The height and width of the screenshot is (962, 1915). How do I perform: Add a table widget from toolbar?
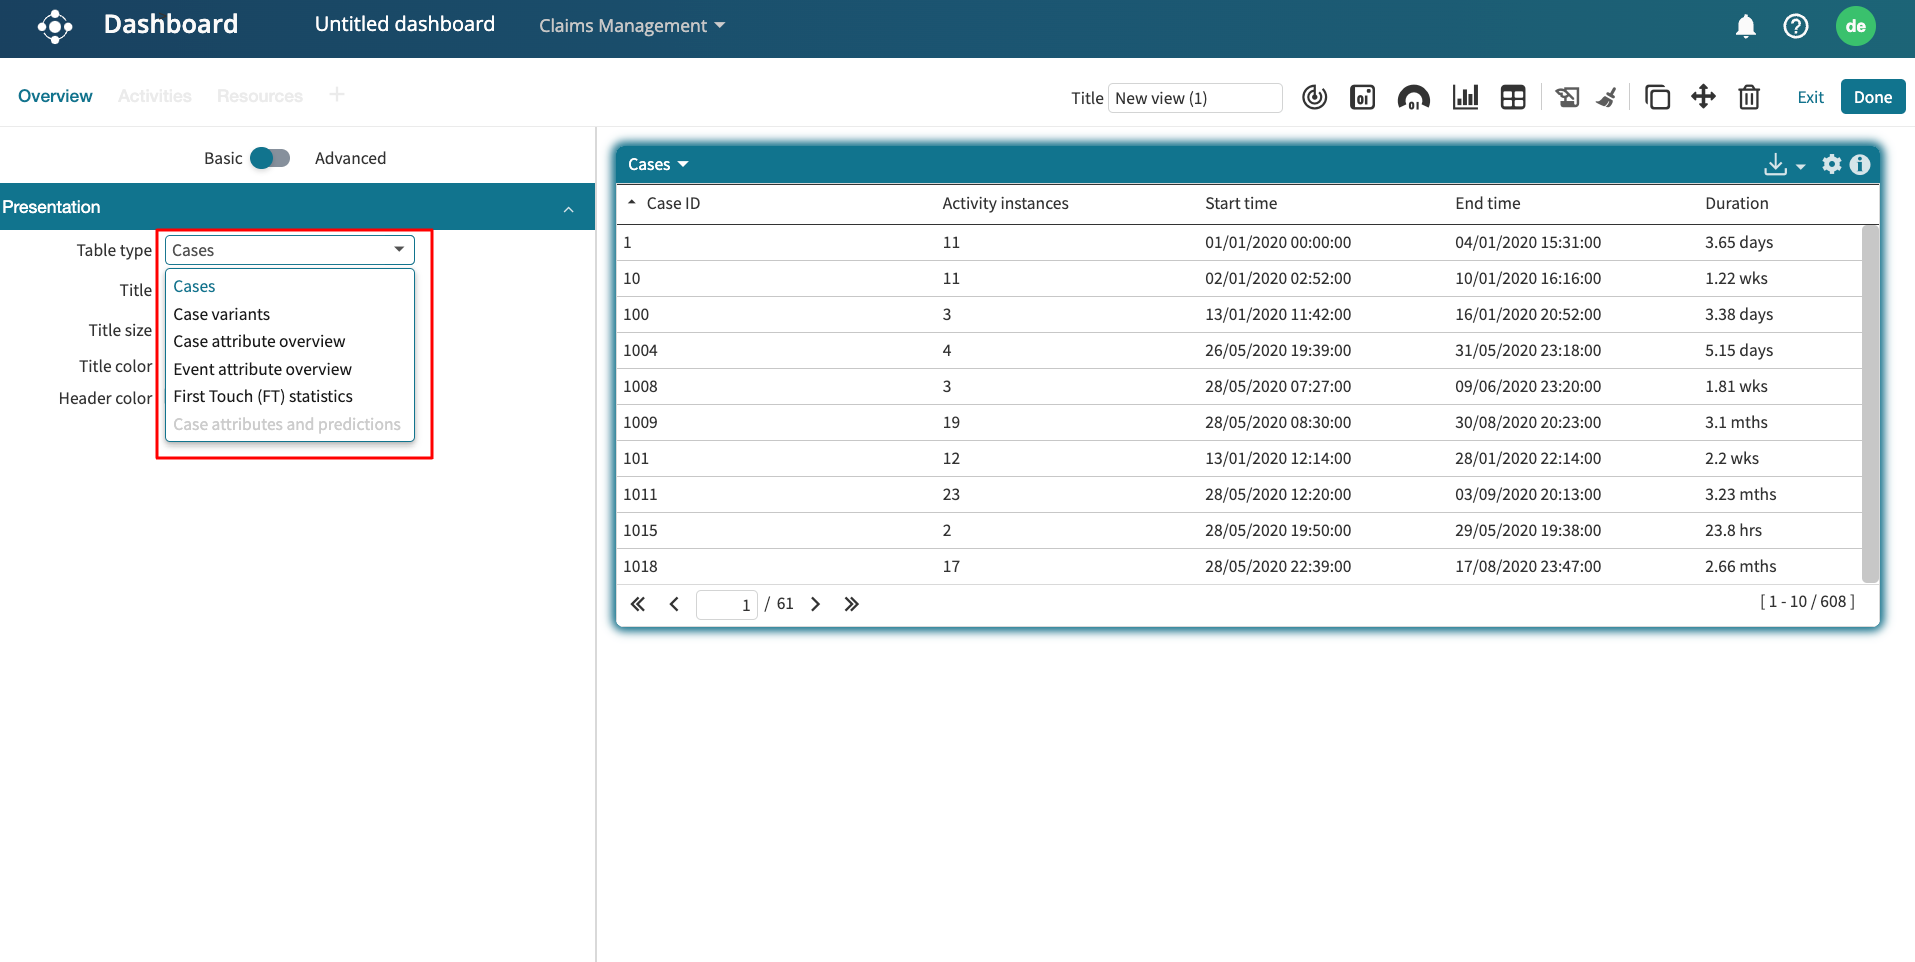pos(1513,97)
